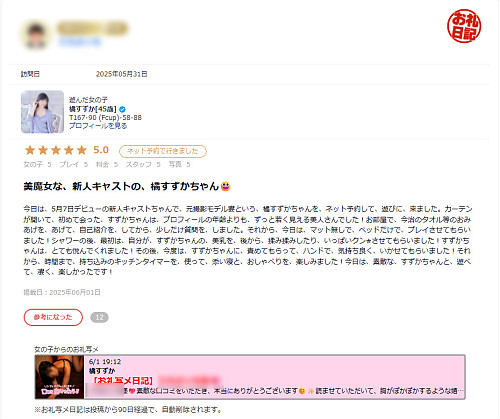Screen dimensions: 500x419
Task: Click the blue verified checkmark badge
Action: (x=122, y=109)
